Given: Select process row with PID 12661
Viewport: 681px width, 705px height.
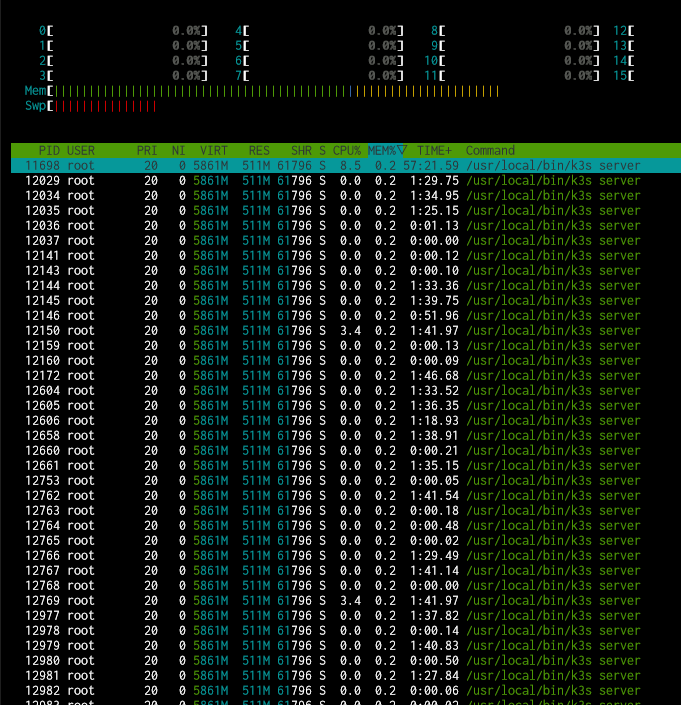Looking at the screenshot, I should [346, 465].
